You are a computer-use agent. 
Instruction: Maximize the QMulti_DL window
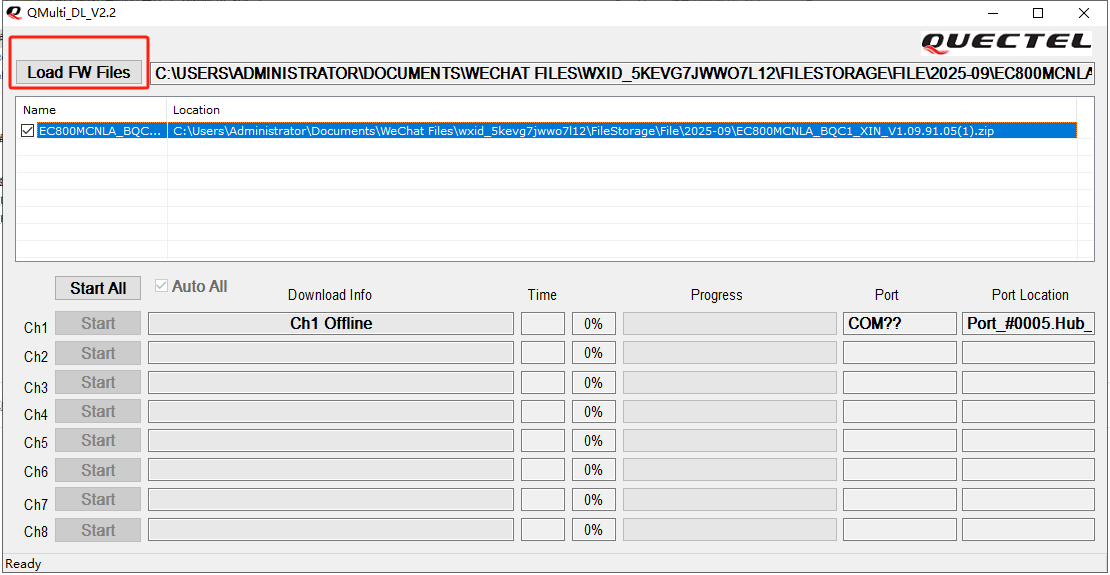coord(1038,13)
